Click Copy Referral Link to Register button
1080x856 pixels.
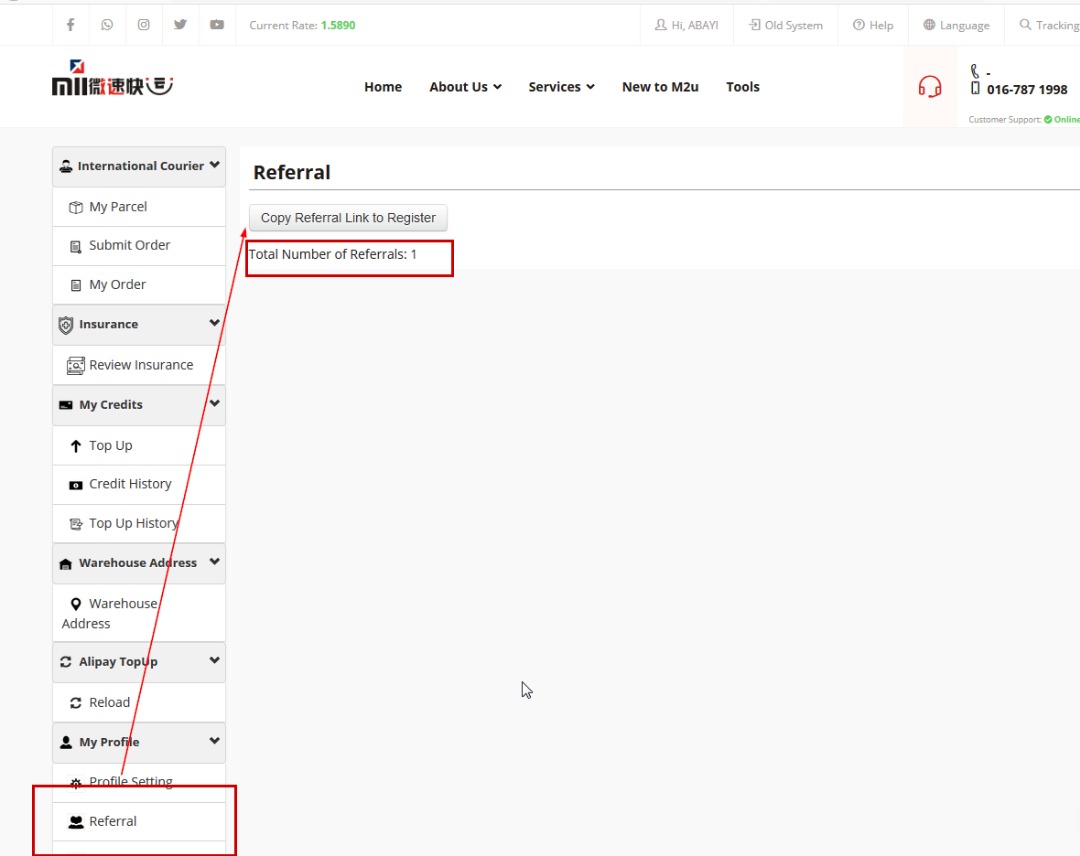(x=348, y=218)
